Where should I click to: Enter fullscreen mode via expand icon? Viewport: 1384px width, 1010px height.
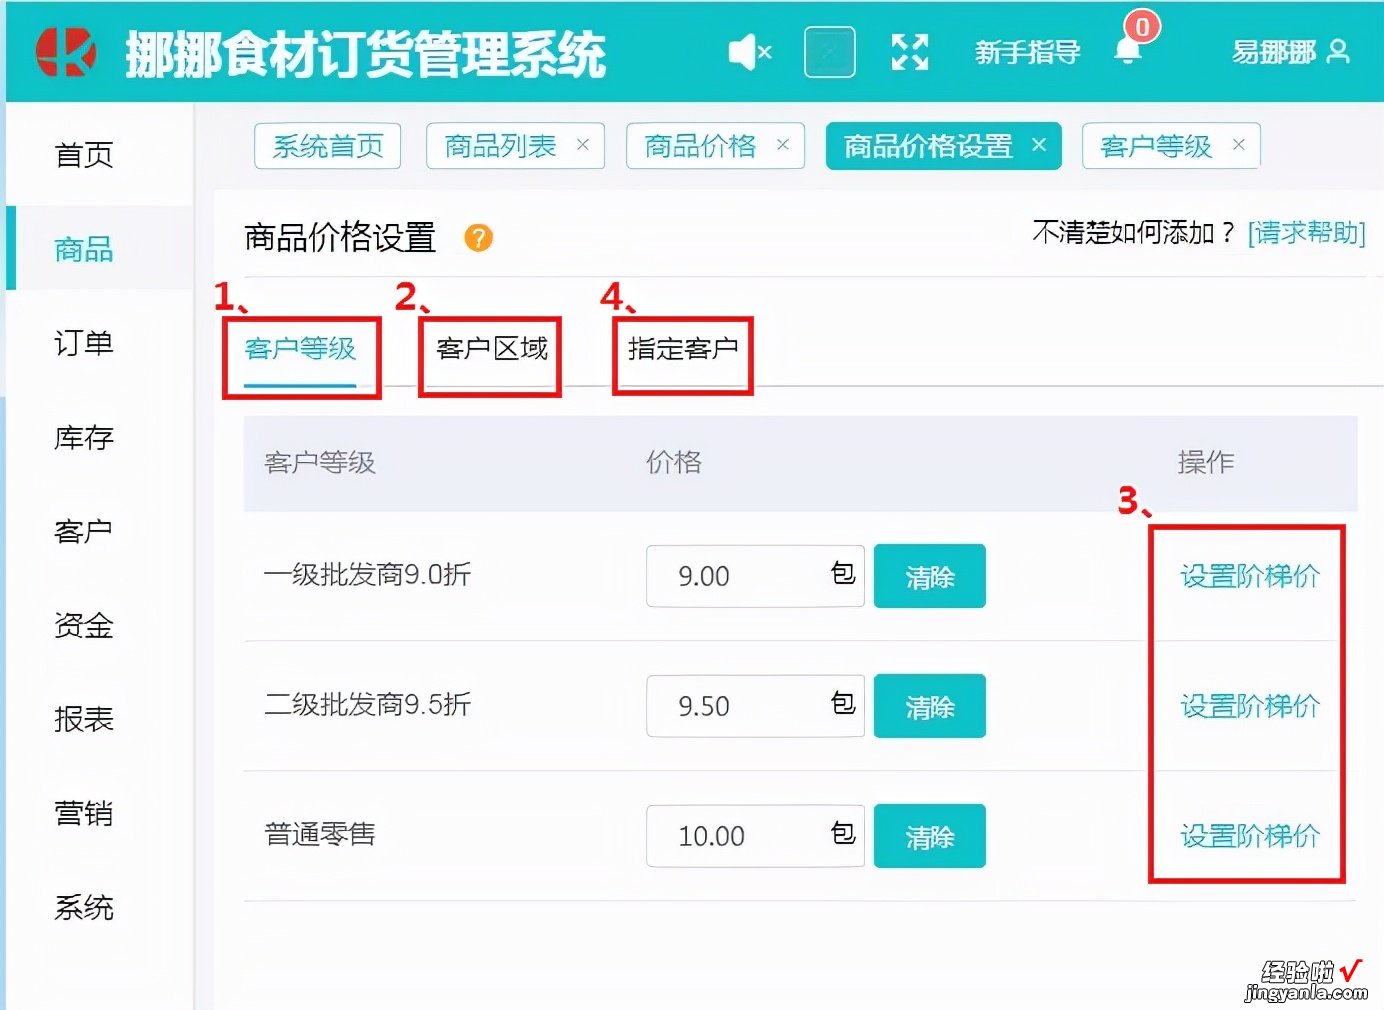910,52
